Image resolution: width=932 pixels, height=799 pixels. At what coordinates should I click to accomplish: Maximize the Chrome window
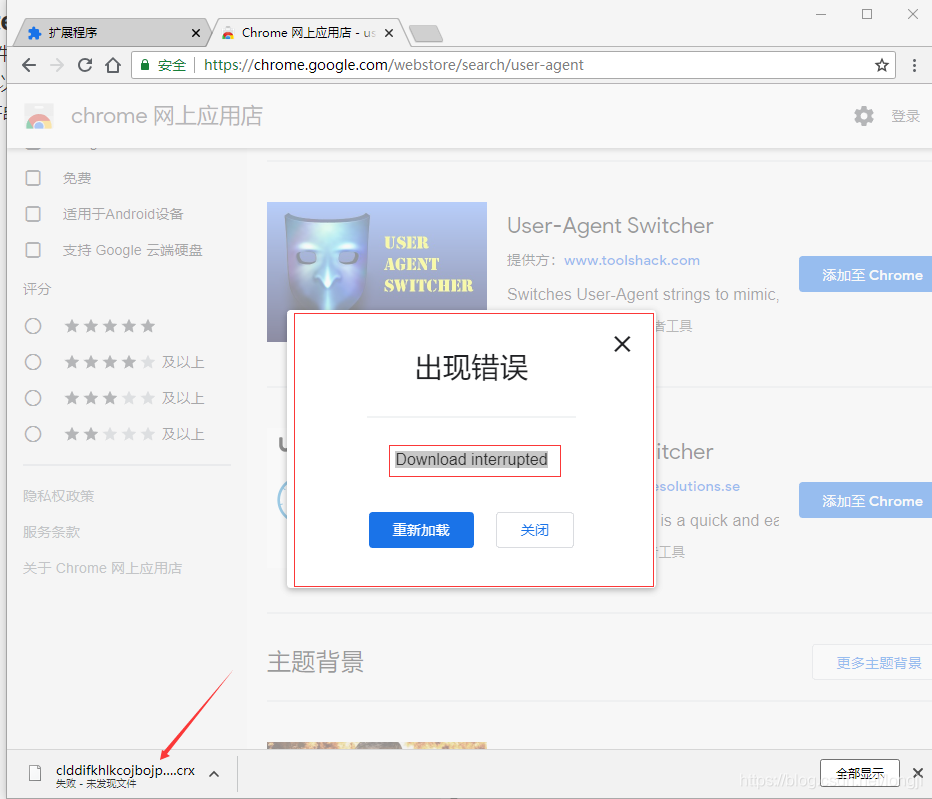(x=867, y=14)
